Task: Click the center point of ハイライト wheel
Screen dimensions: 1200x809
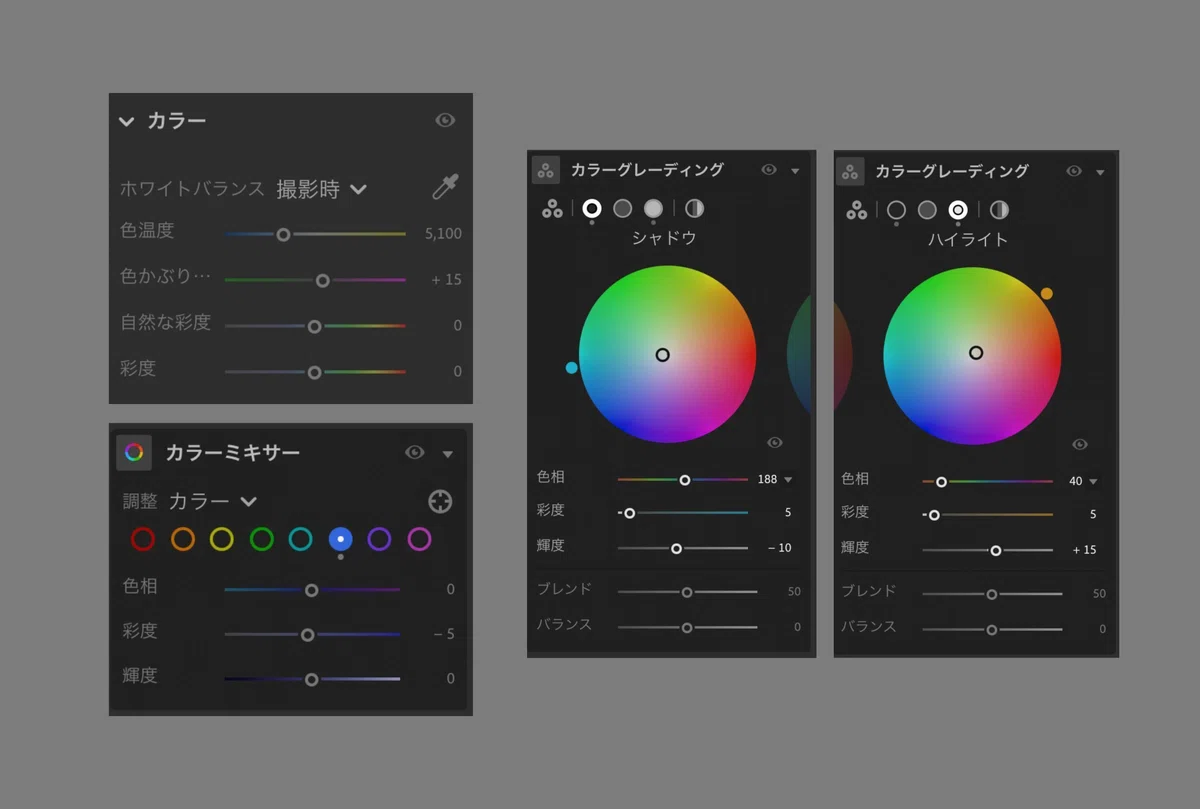Action: coord(976,353)
